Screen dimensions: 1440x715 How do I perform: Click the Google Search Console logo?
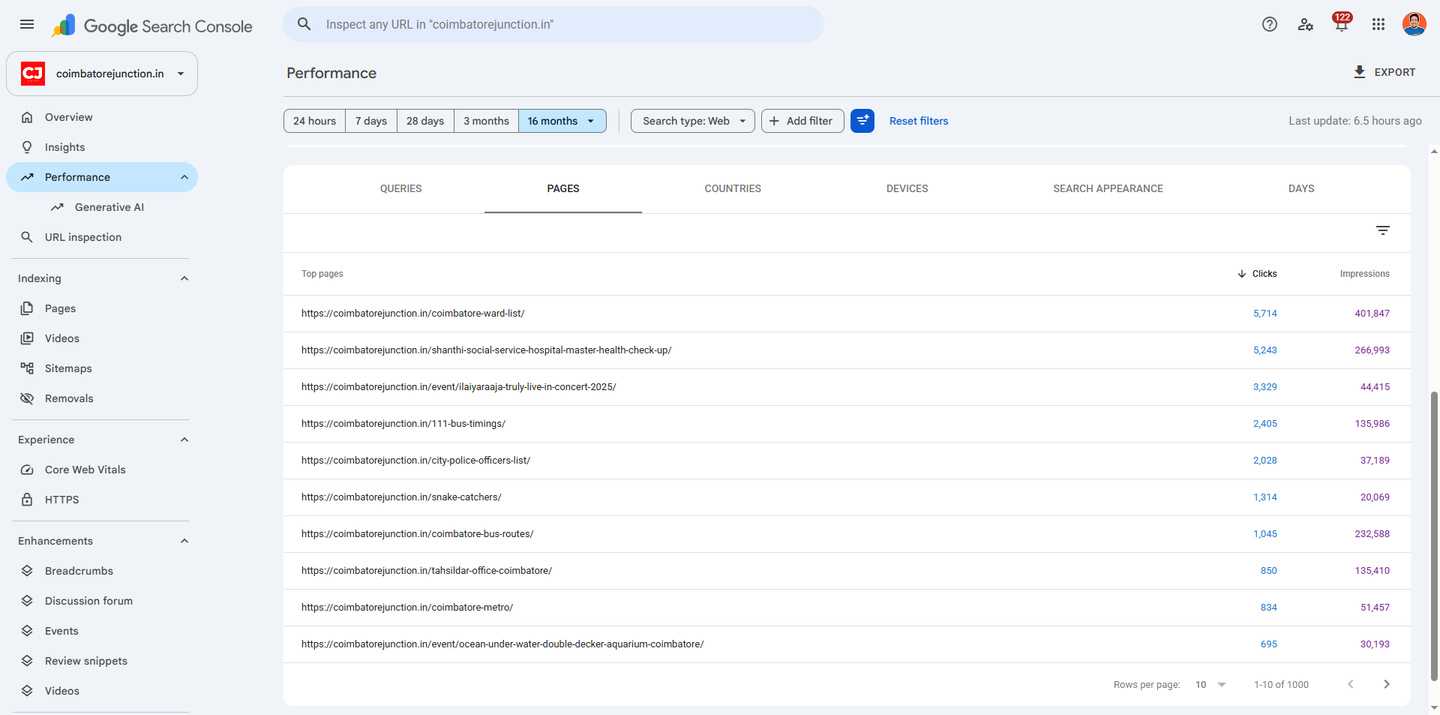(x=152, y=26)
